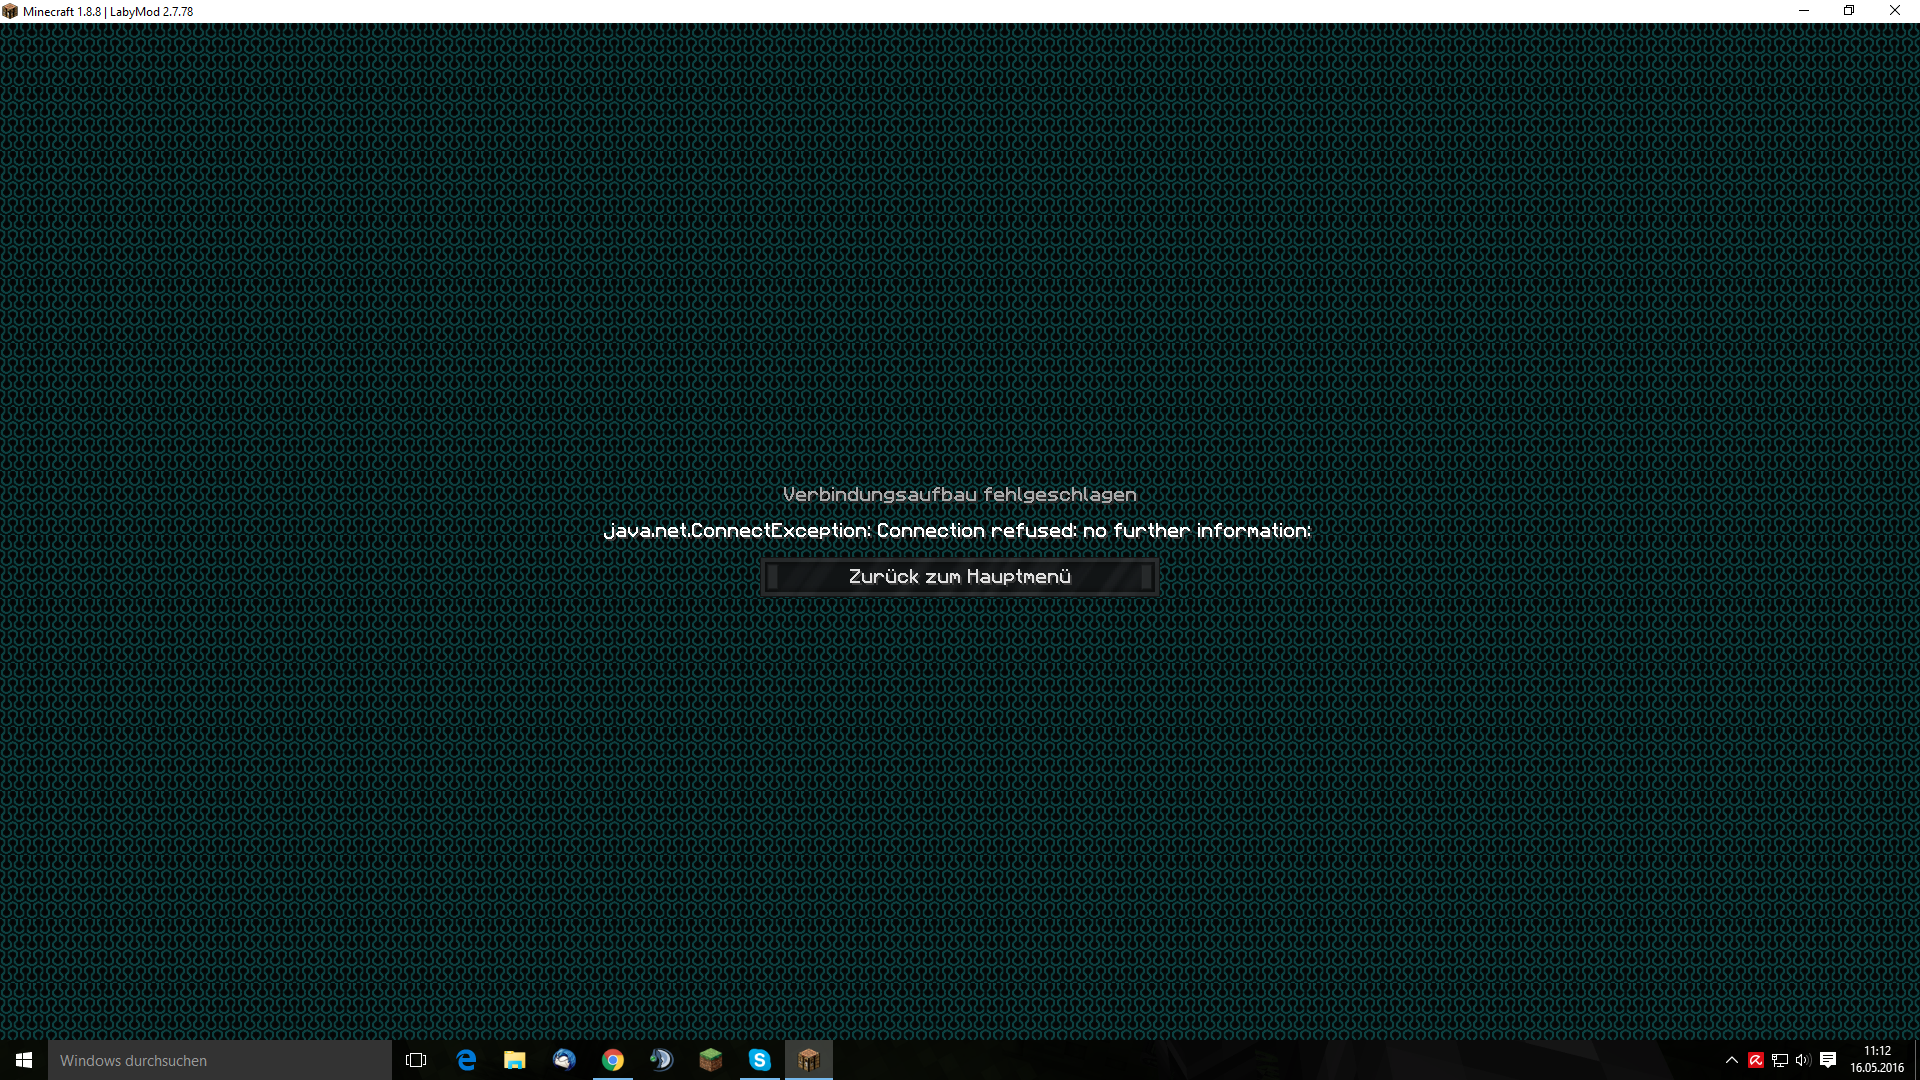Click the Minecraft grass block taskbar icon
Image resolution: width=1920 pixels, height=1080 pixels.
tap(711, 1060)
